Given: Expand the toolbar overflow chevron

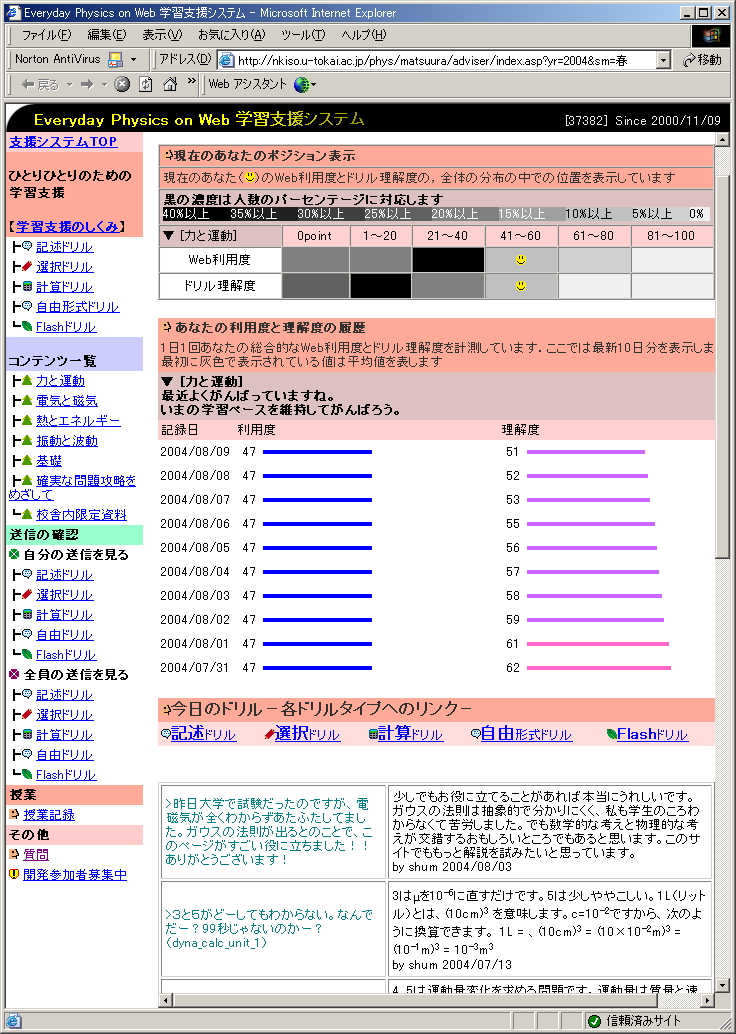Looking at the screenshot, I should click(x=191, y=81).
